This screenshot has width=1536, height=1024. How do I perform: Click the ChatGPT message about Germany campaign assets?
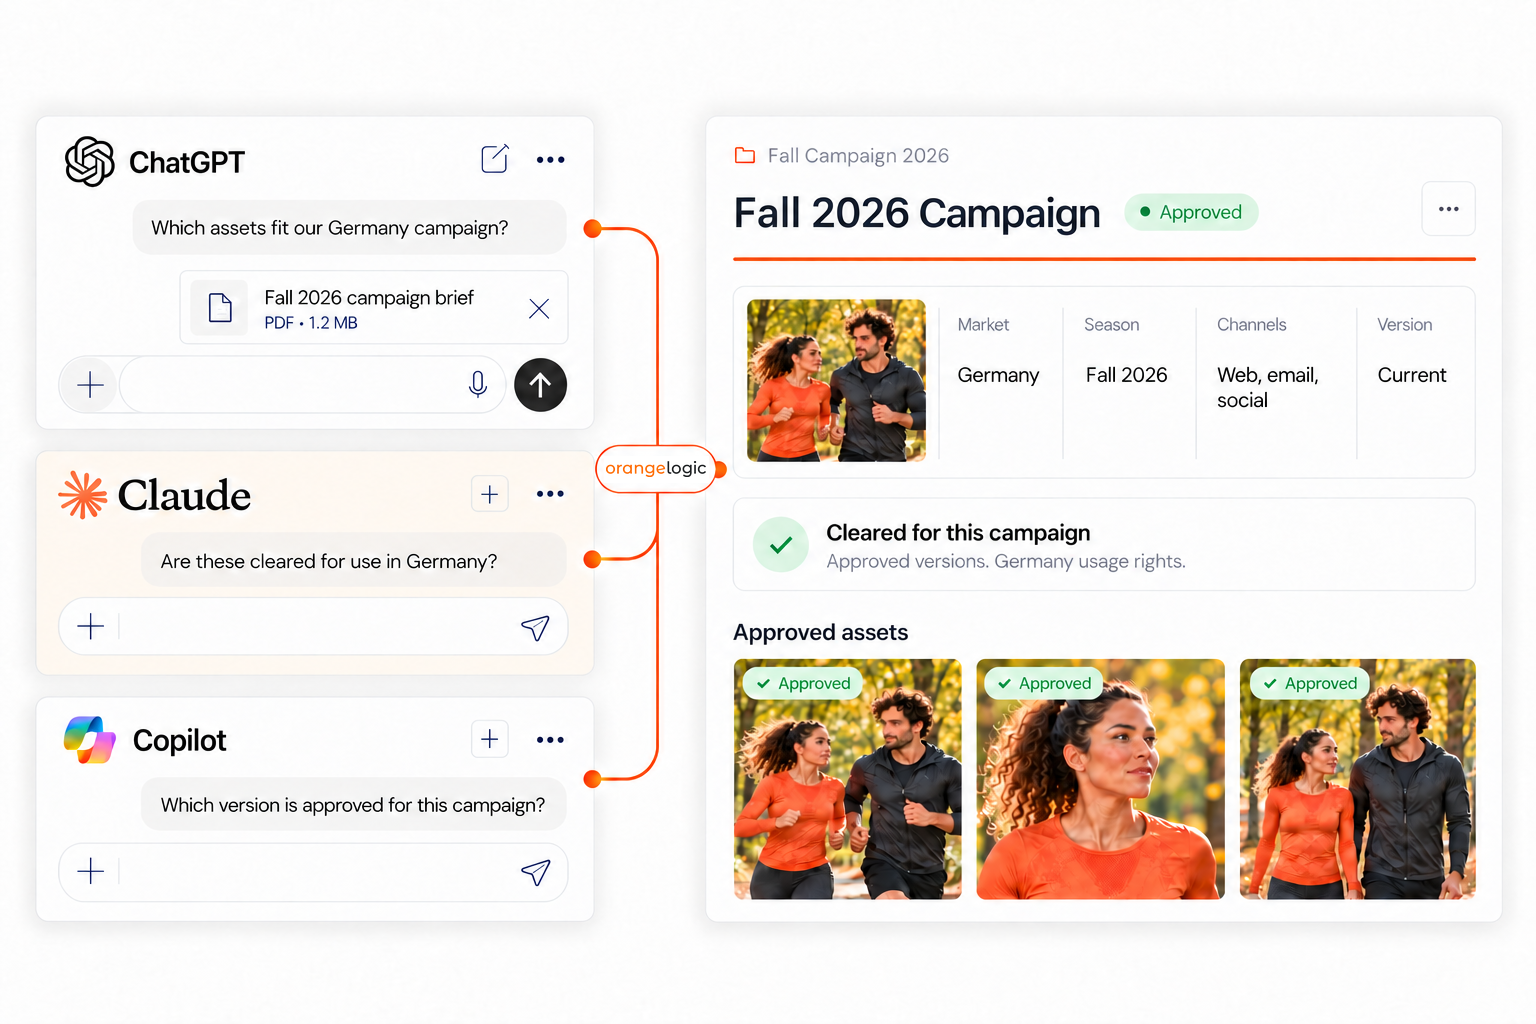[x=349, y=228]
